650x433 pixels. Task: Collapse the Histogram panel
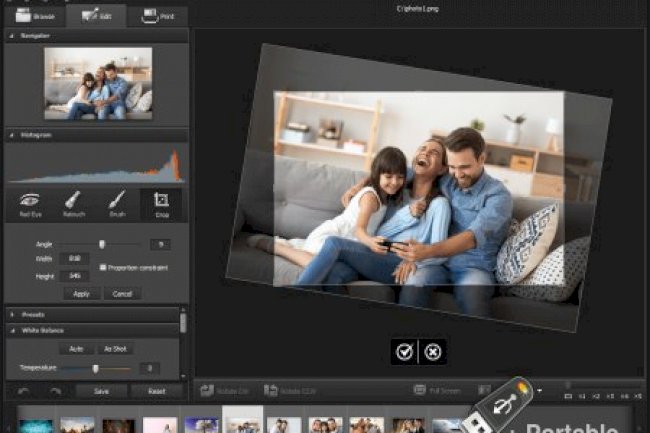click(11, 134)
